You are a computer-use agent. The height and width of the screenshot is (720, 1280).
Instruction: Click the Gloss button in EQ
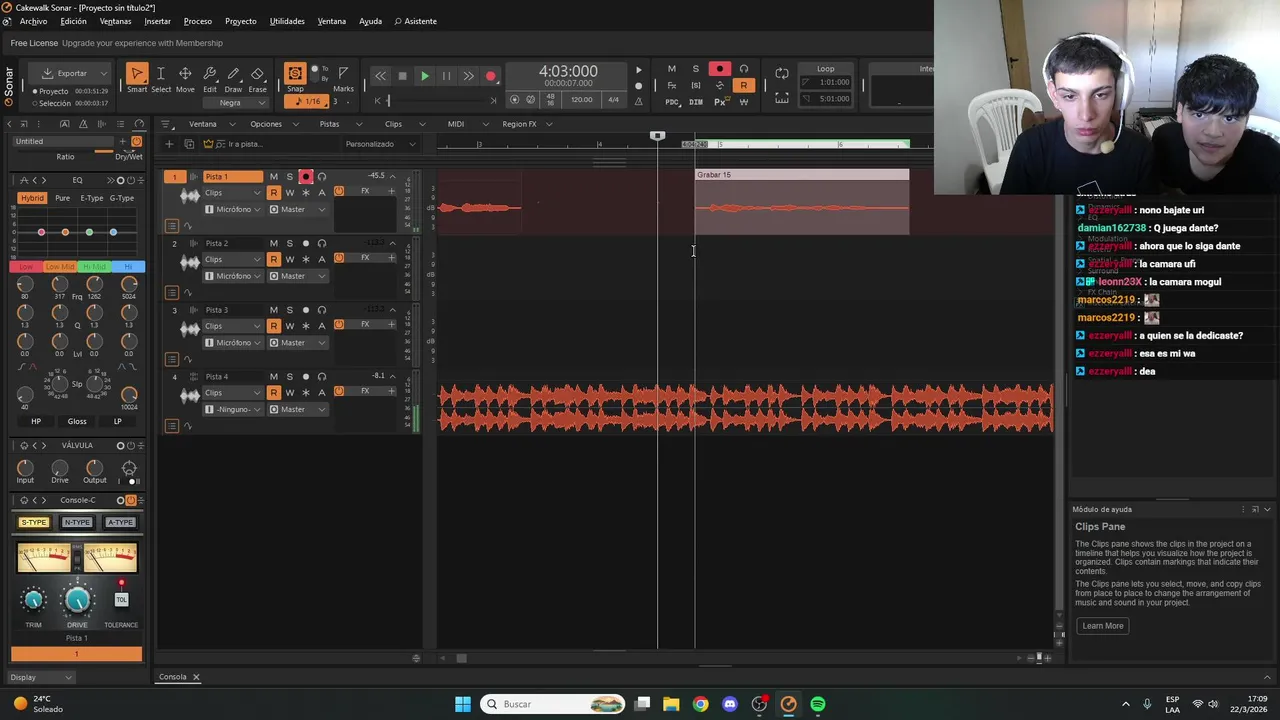tap(77, 421)
